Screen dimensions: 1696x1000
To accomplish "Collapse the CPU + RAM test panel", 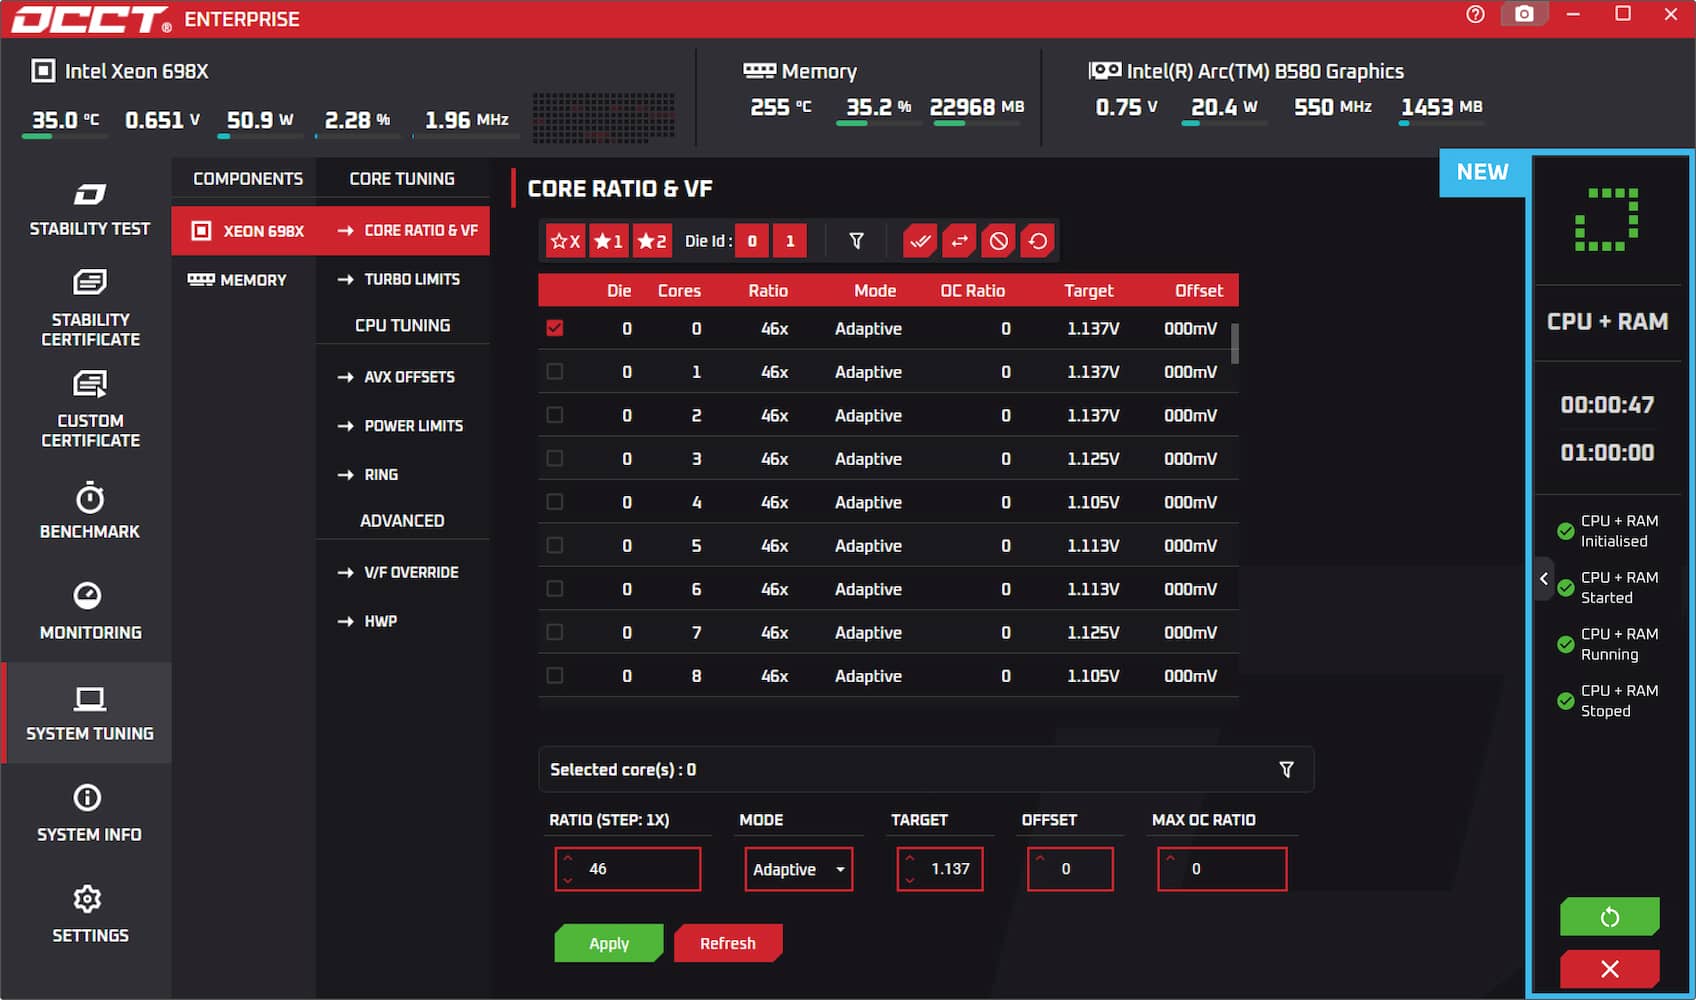I will 1544,579.
